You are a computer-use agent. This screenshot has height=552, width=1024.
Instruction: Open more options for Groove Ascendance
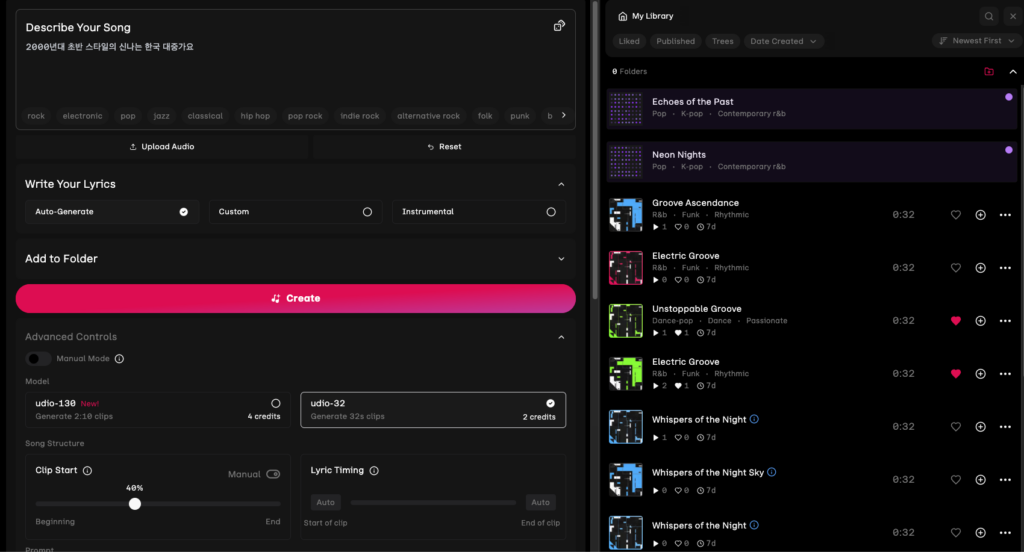(x=1005, y=215)
